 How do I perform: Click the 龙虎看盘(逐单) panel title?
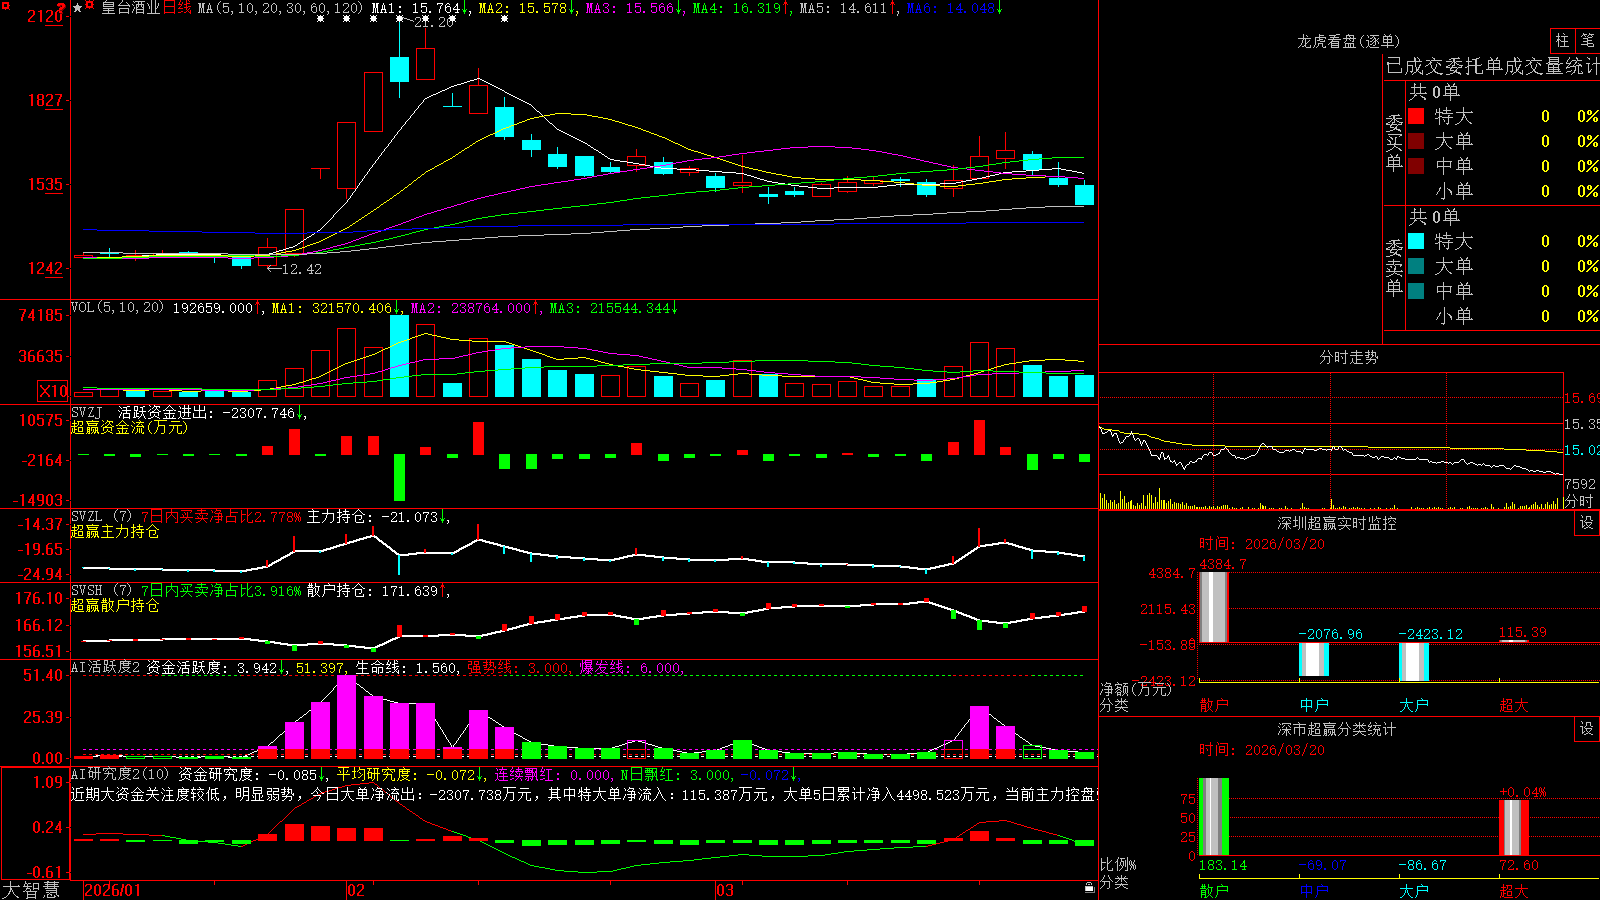1348,41
